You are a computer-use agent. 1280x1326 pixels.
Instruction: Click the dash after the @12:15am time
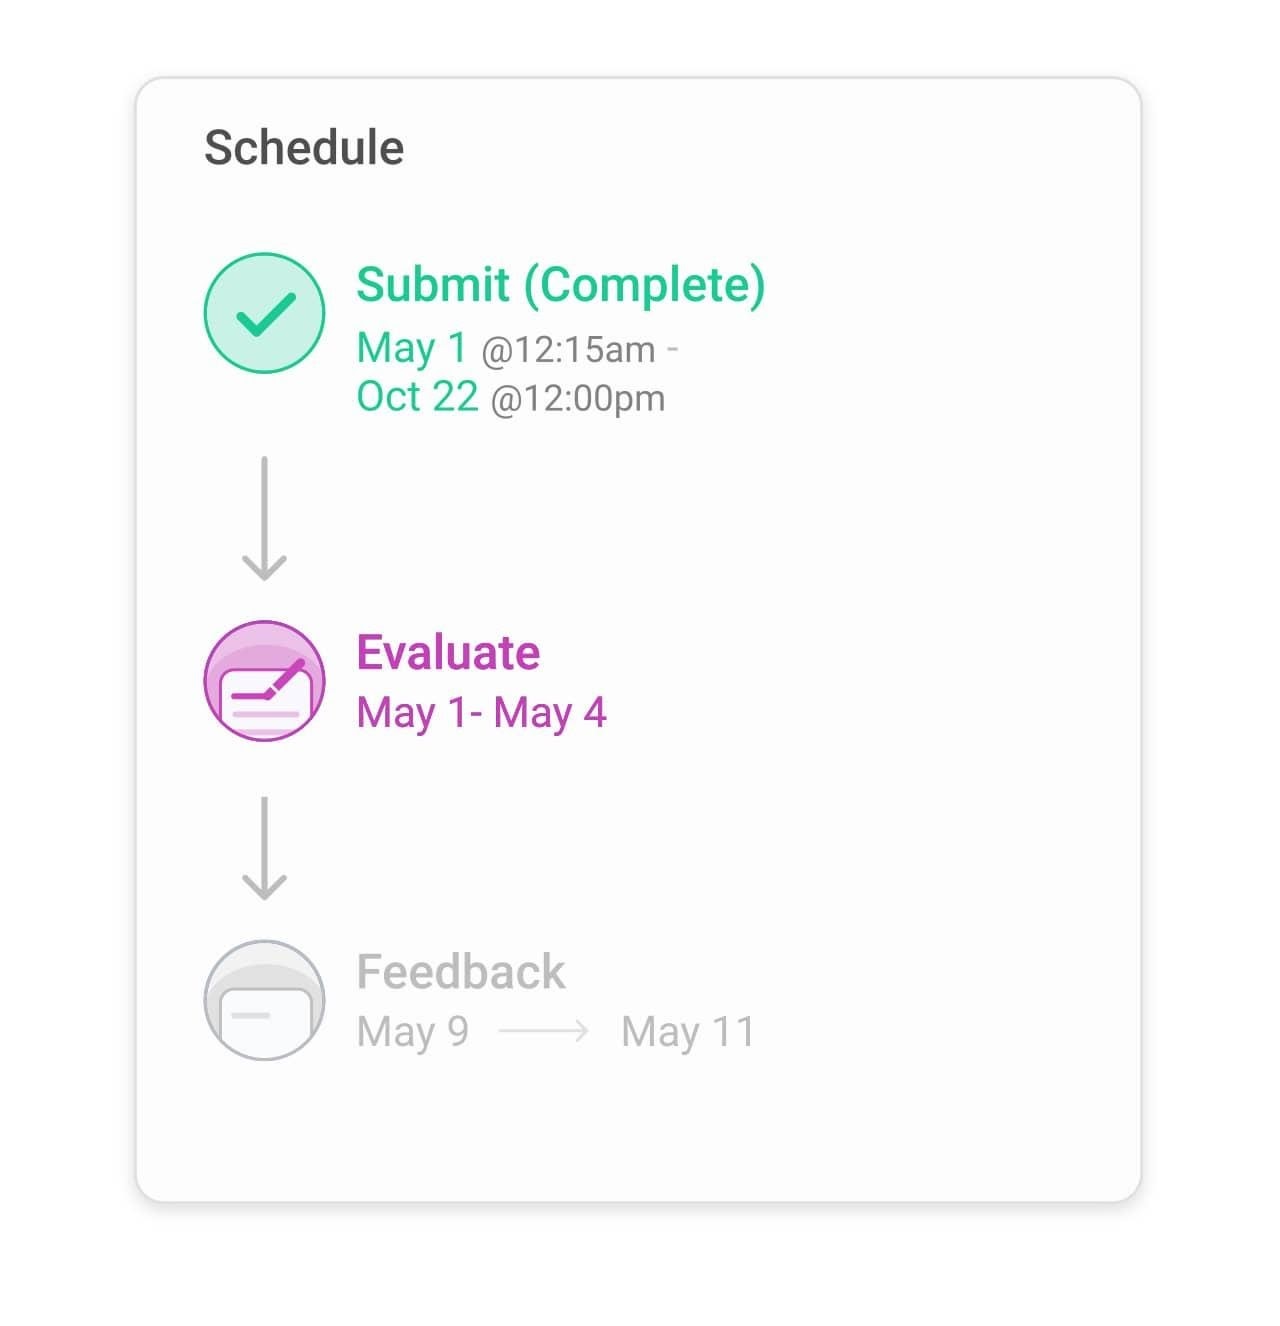[672, 349]
